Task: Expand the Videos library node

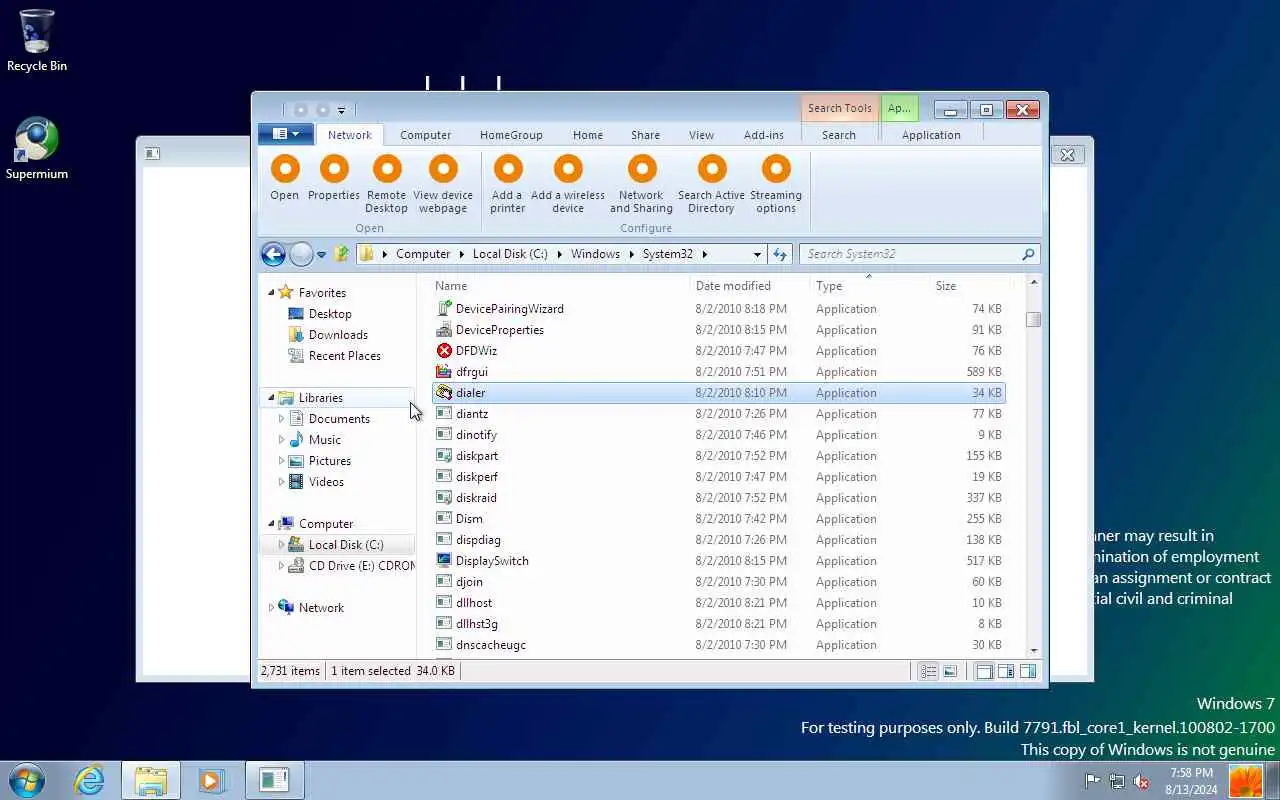Action: (x=281, y=482)
